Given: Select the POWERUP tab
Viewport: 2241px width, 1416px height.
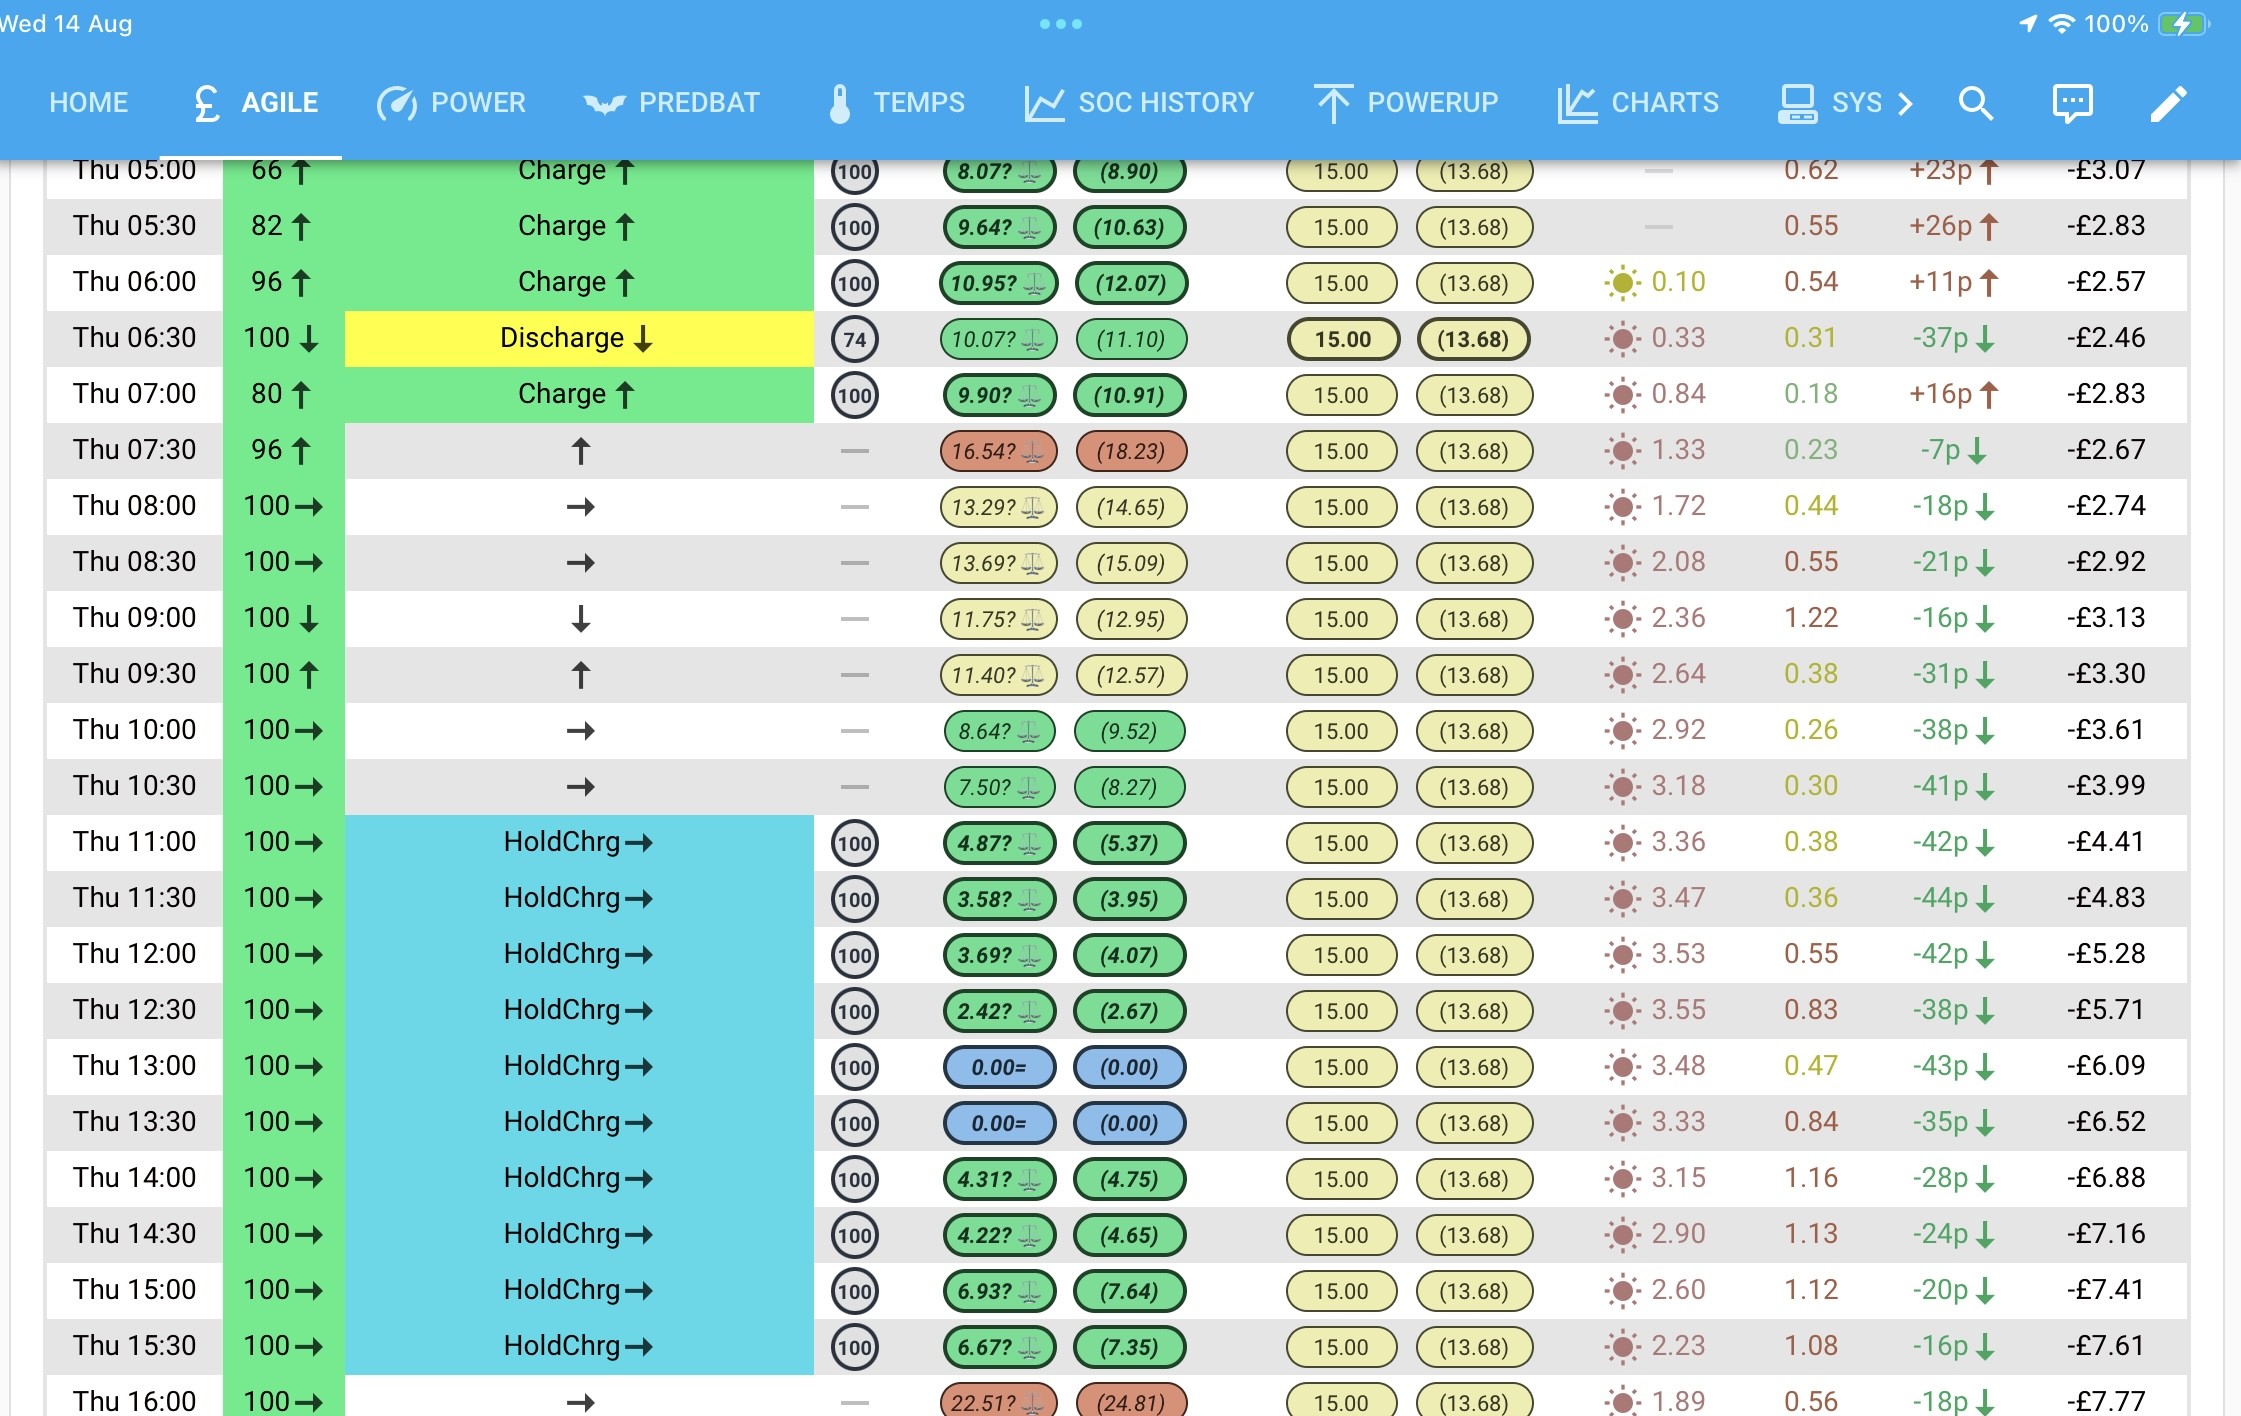Looking at the screenshot, I should coord(1406,103).
